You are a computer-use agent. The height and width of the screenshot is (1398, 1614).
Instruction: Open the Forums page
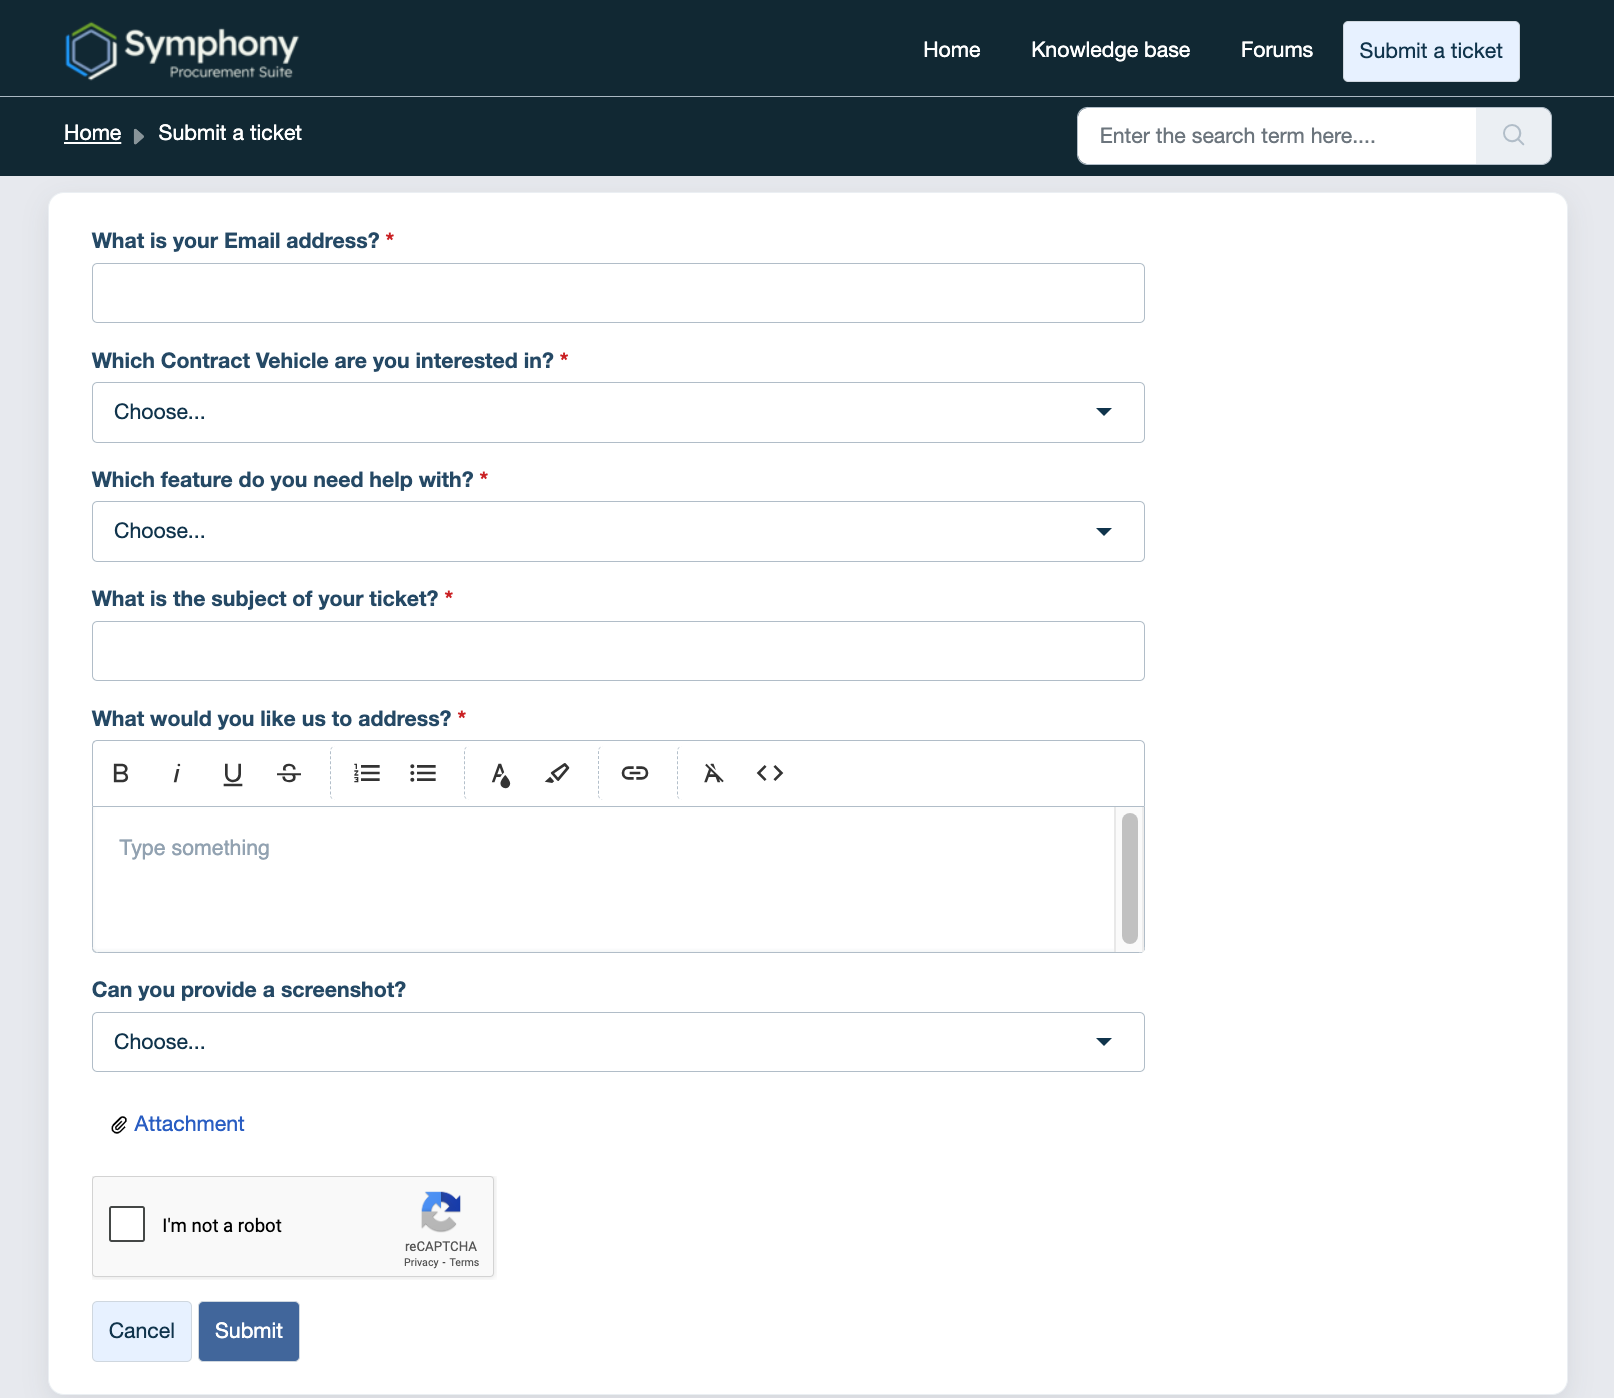(1276, 49)
